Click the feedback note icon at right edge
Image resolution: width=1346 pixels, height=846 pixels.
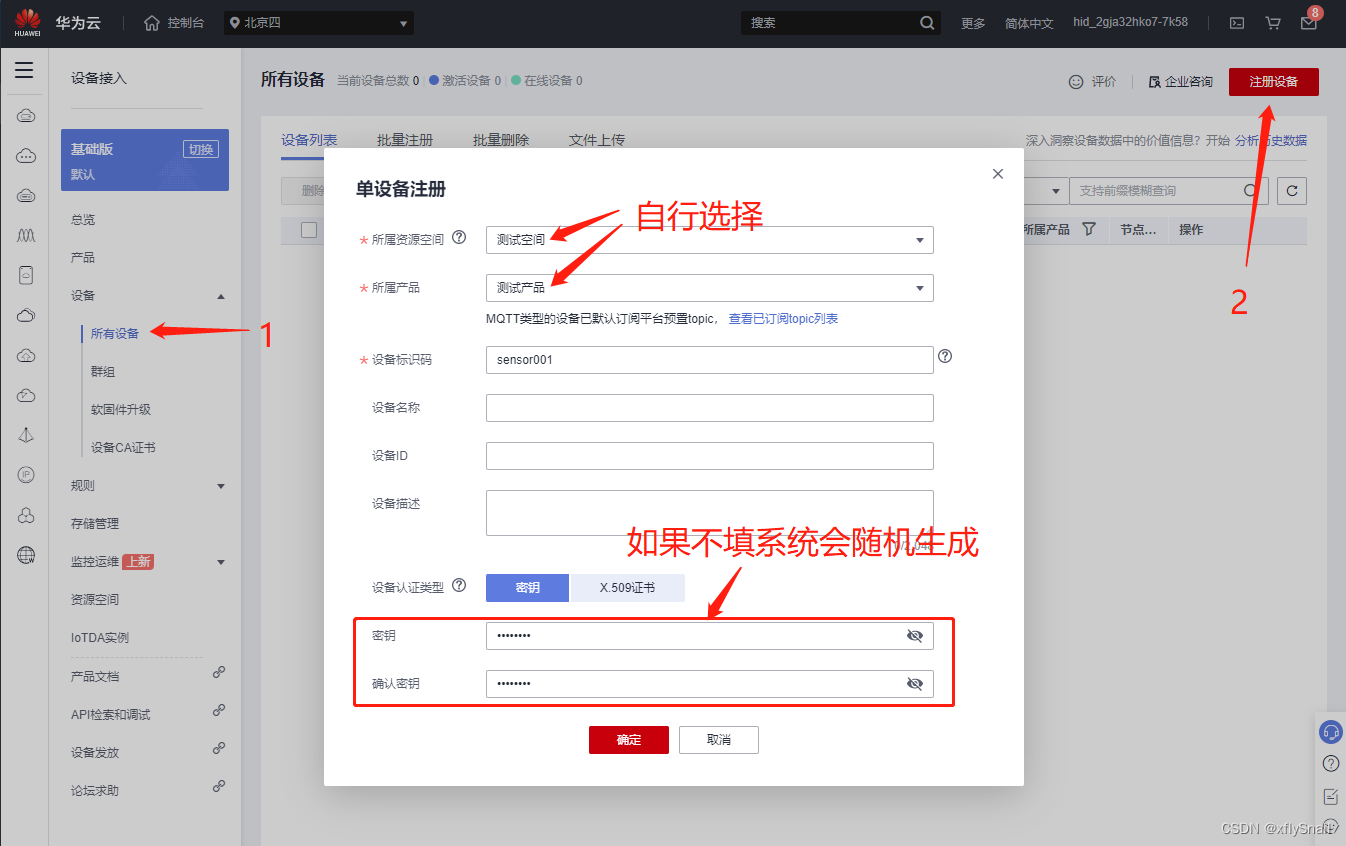tap(1331, 796)
